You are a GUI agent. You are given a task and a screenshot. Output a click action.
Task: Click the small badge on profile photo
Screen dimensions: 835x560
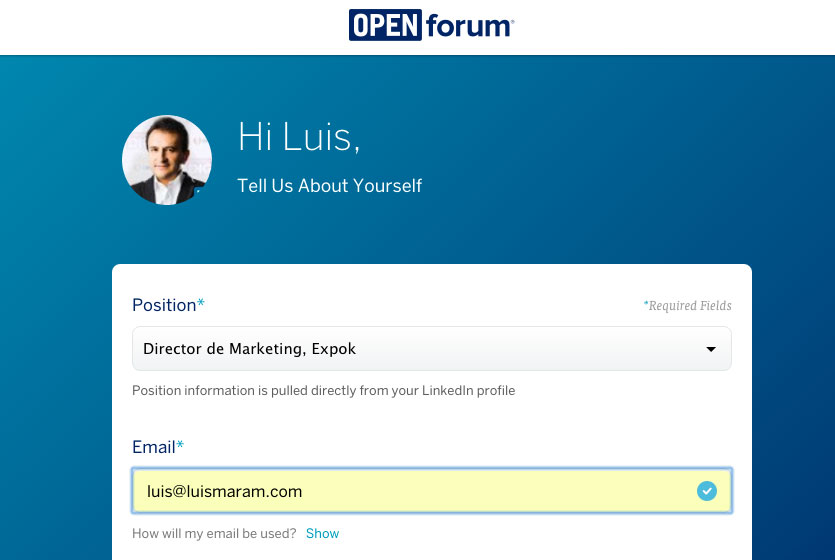pyautogui.click(x=199, y=189)
